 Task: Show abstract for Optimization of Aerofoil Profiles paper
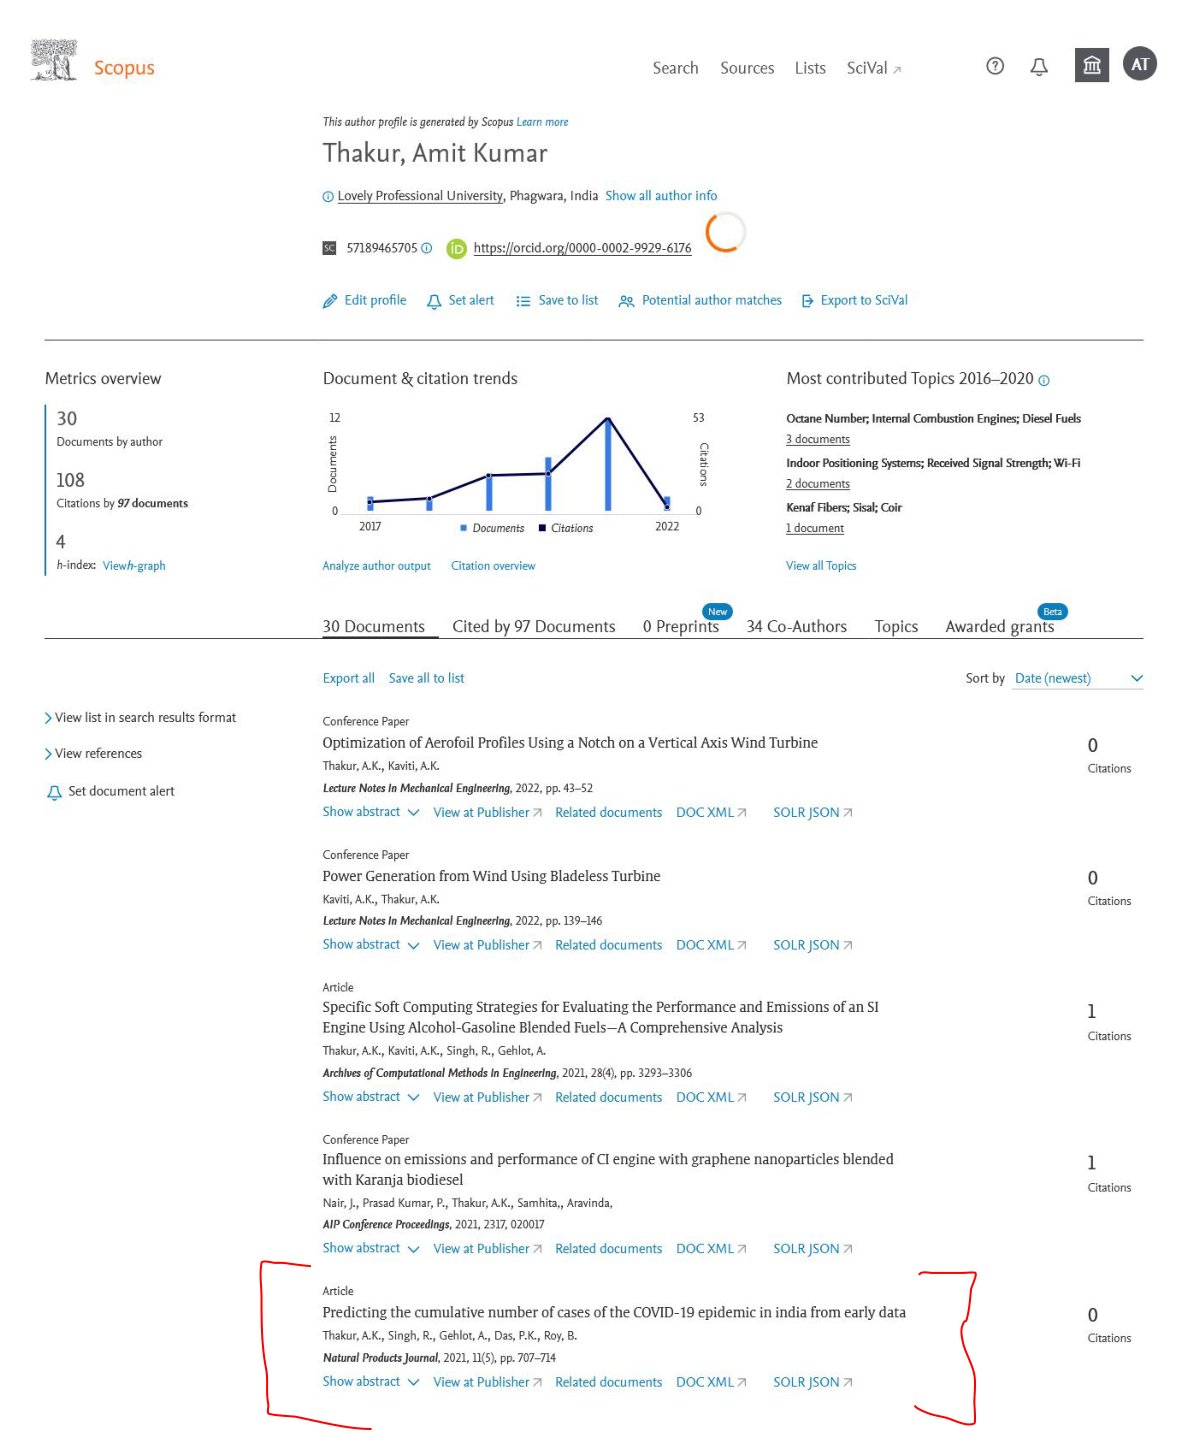(x=371, y=812)
